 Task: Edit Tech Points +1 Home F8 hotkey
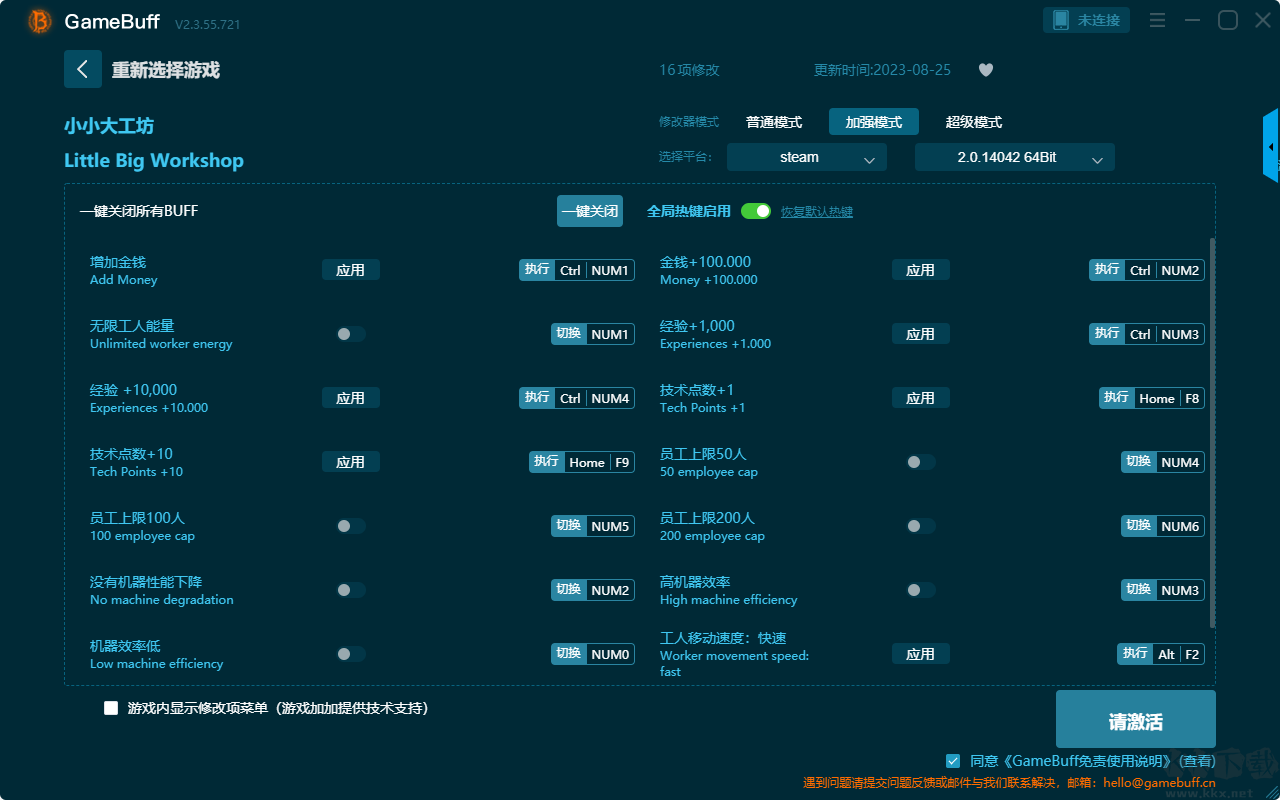click(1152, 398)
